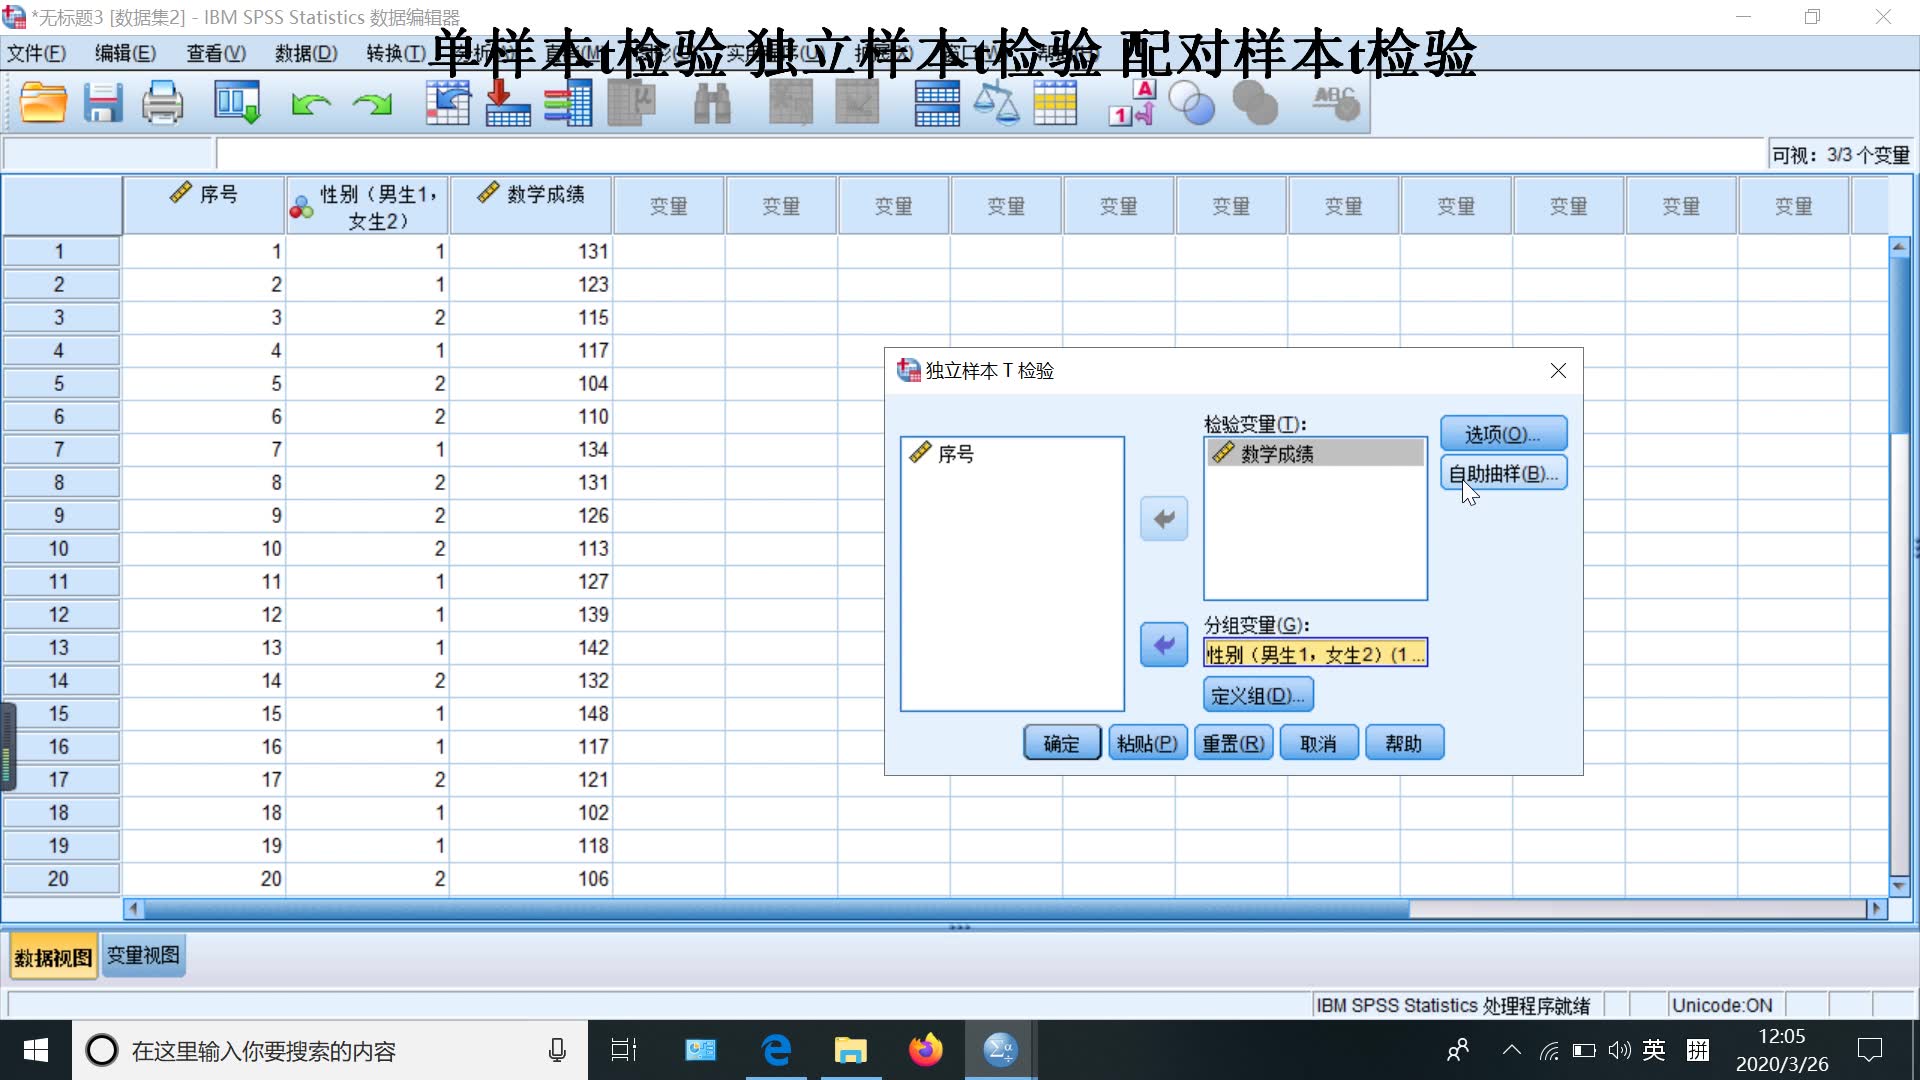Click the vertical scrollbar down arrow

(1899, 886)
